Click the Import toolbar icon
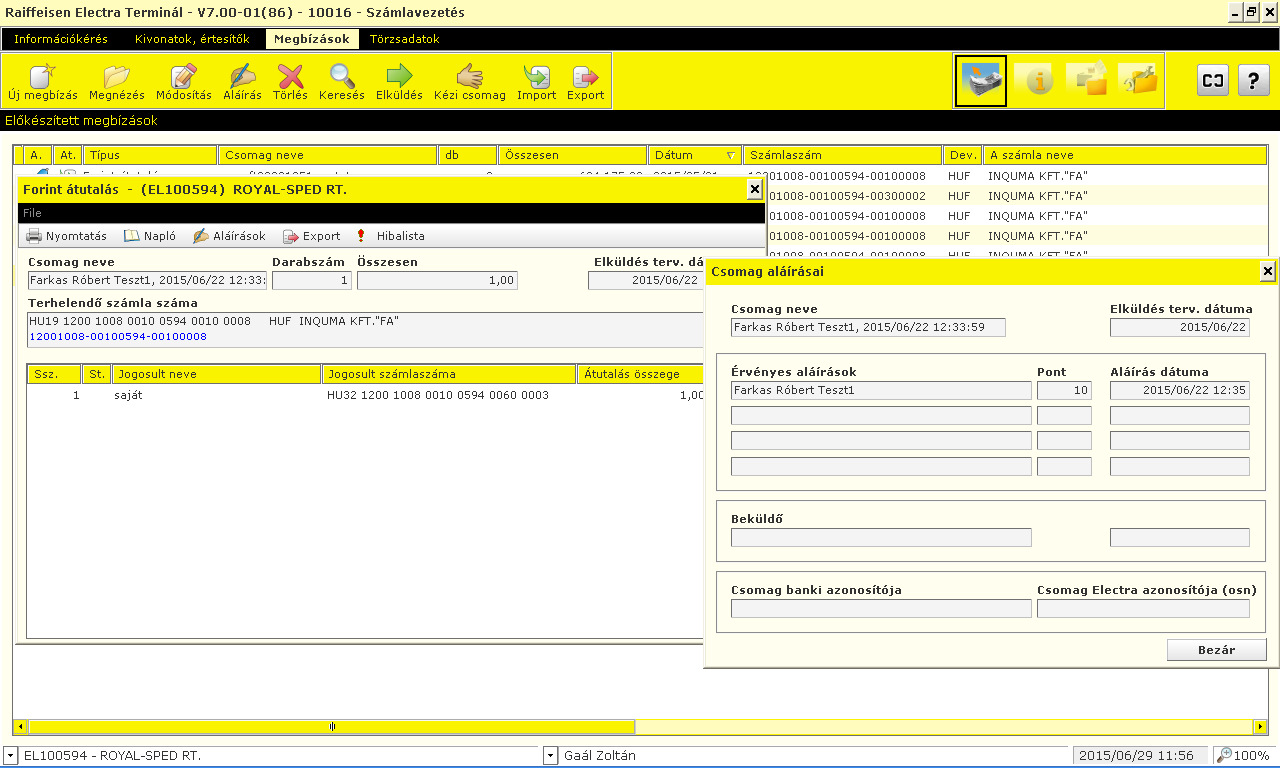The height and width of the screenshot is (768, 1280). pos(537,82)
